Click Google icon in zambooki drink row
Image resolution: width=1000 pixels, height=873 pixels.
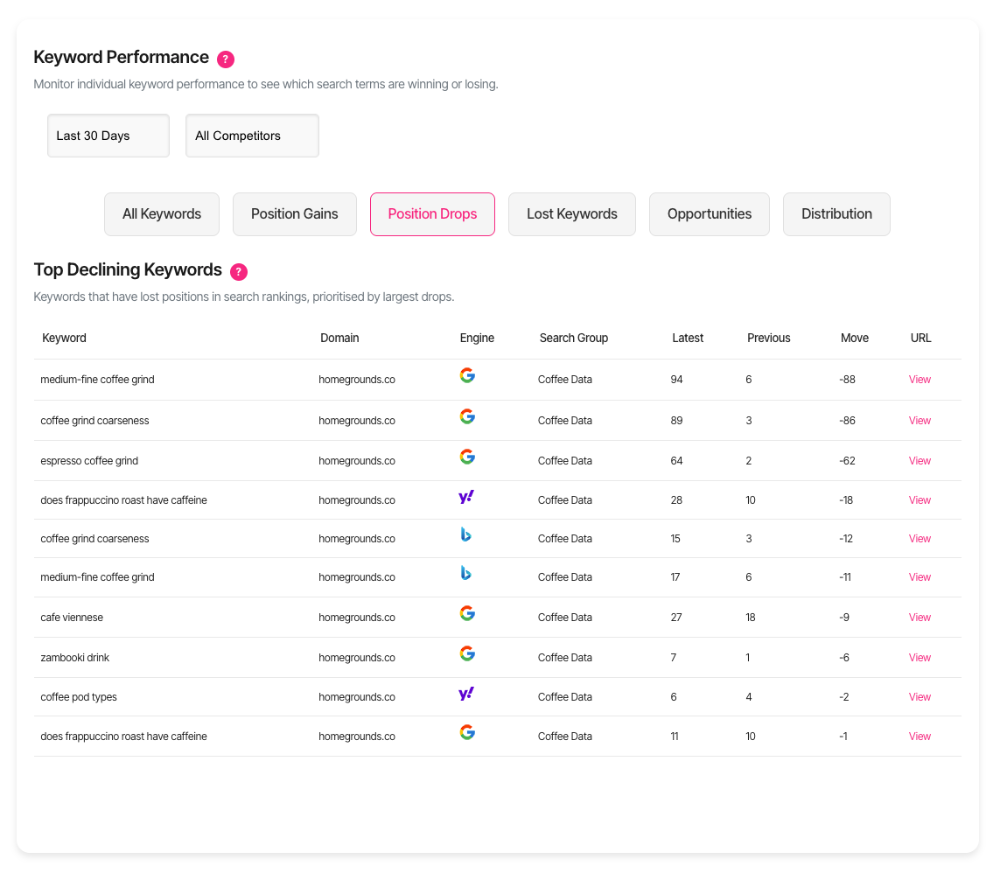click(467, 654)
